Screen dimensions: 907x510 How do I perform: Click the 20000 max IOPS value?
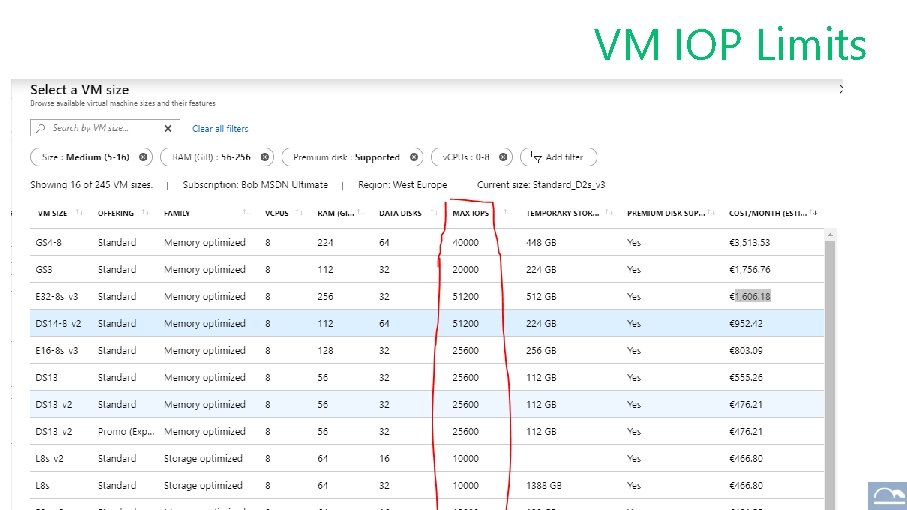(466, 269)
